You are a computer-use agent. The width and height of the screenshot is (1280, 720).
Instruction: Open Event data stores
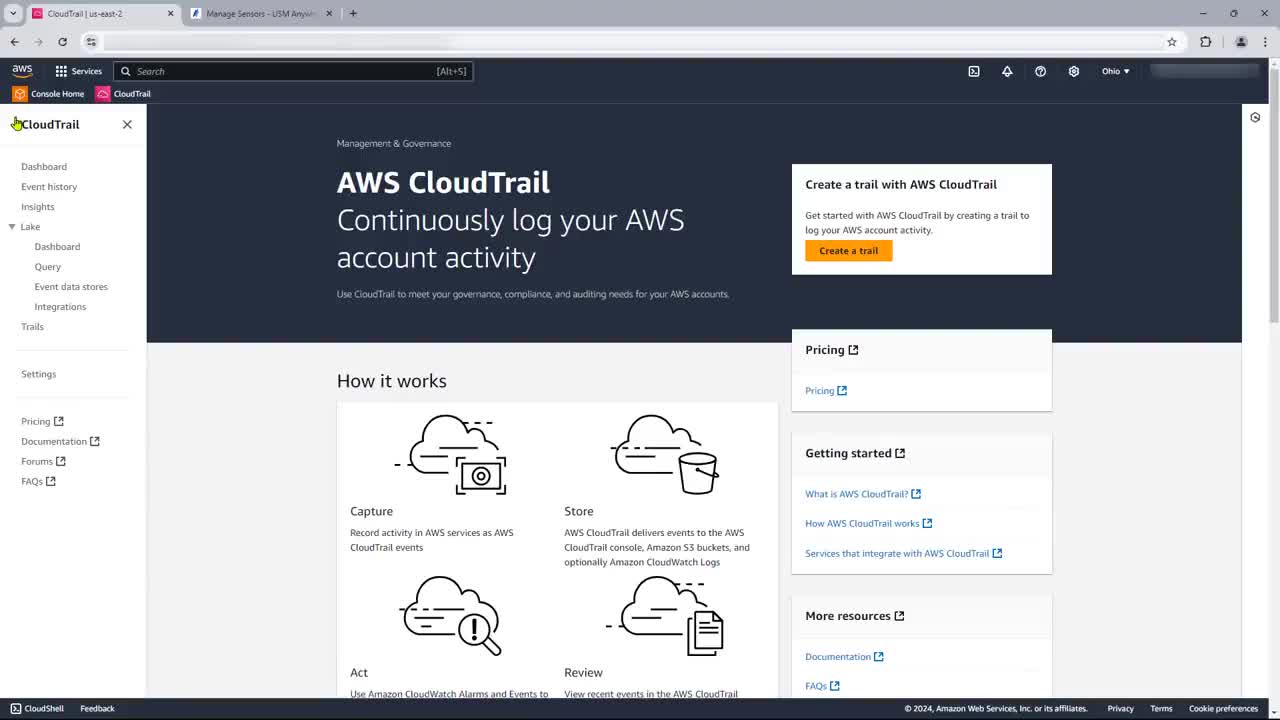coord(71,287)
